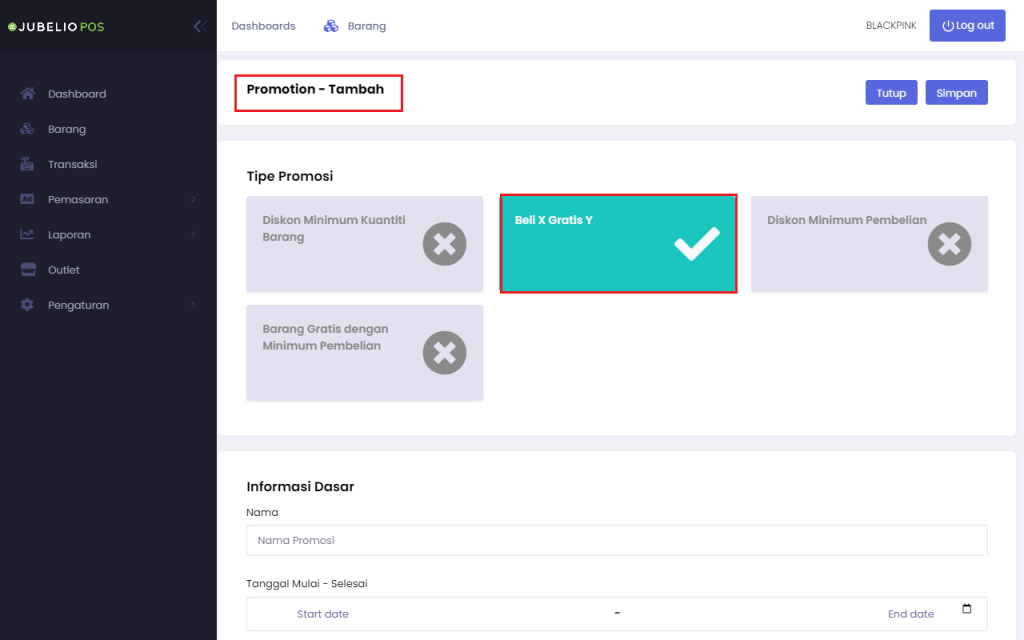Click the Informasi Dasar heading

point(300,487)
